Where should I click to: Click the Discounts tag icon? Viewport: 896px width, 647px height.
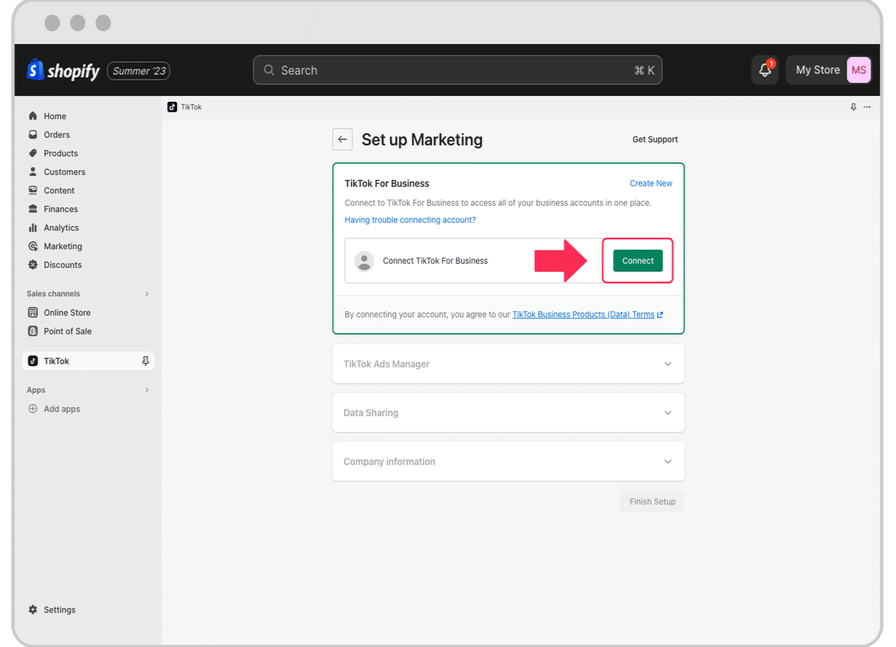[x=34, y=264]
